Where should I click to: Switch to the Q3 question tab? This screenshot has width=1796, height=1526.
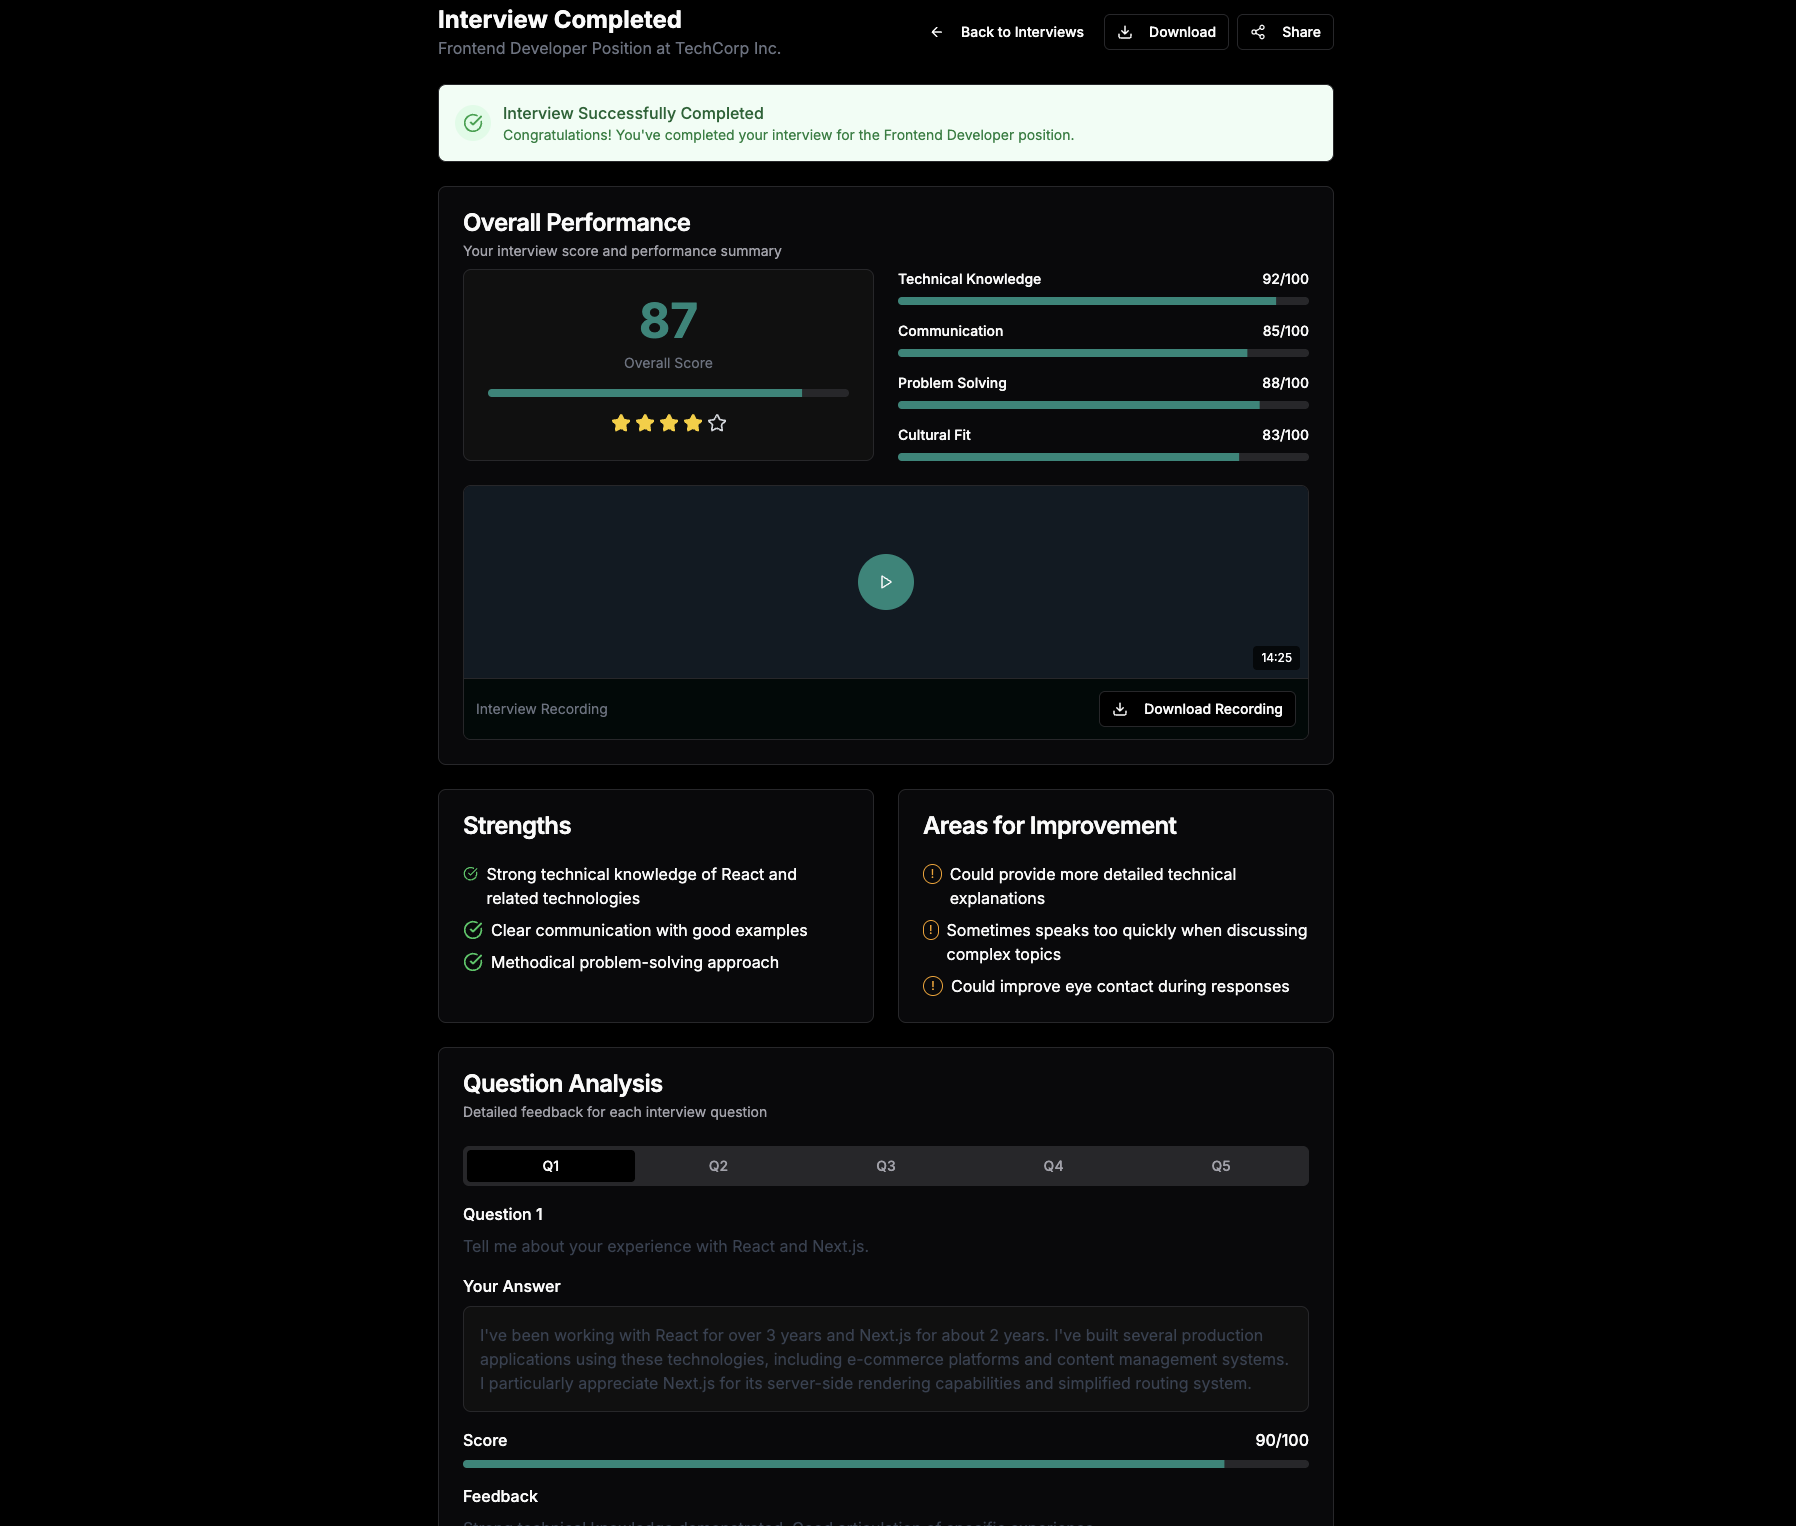click(x=885, y=1165)
